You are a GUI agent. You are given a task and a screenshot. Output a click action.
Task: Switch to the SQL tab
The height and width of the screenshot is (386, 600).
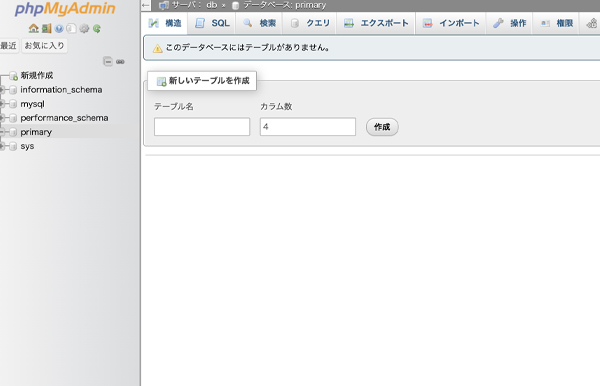point(212,23)
